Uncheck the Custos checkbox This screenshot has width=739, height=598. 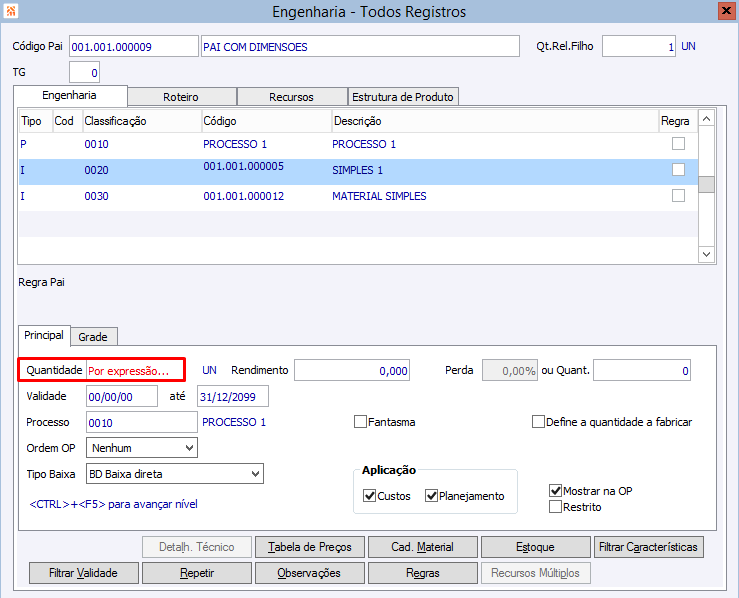pos(370,496)
